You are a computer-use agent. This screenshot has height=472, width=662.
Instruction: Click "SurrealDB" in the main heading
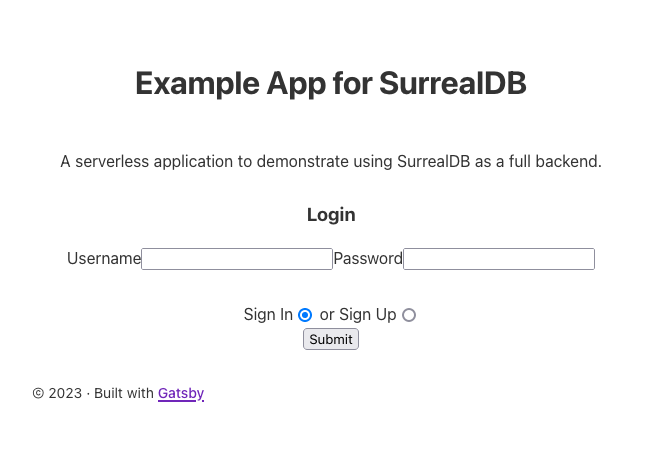(x=452, y=83)
